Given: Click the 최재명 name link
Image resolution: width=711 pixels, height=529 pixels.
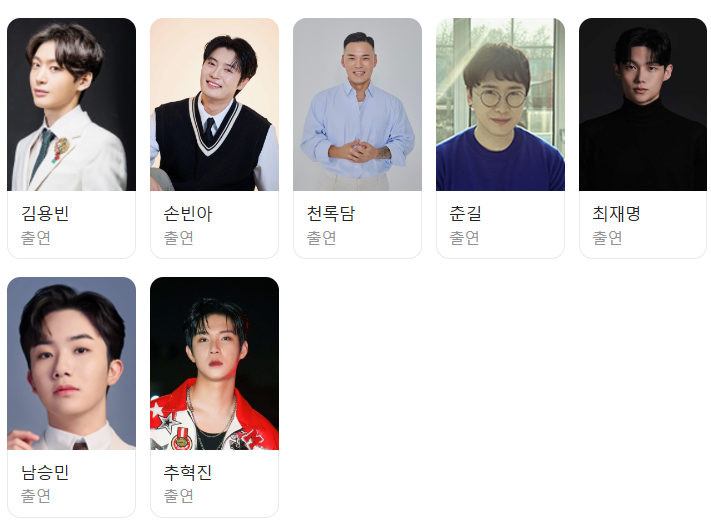Looking at the screenshot, I should 616,214.
